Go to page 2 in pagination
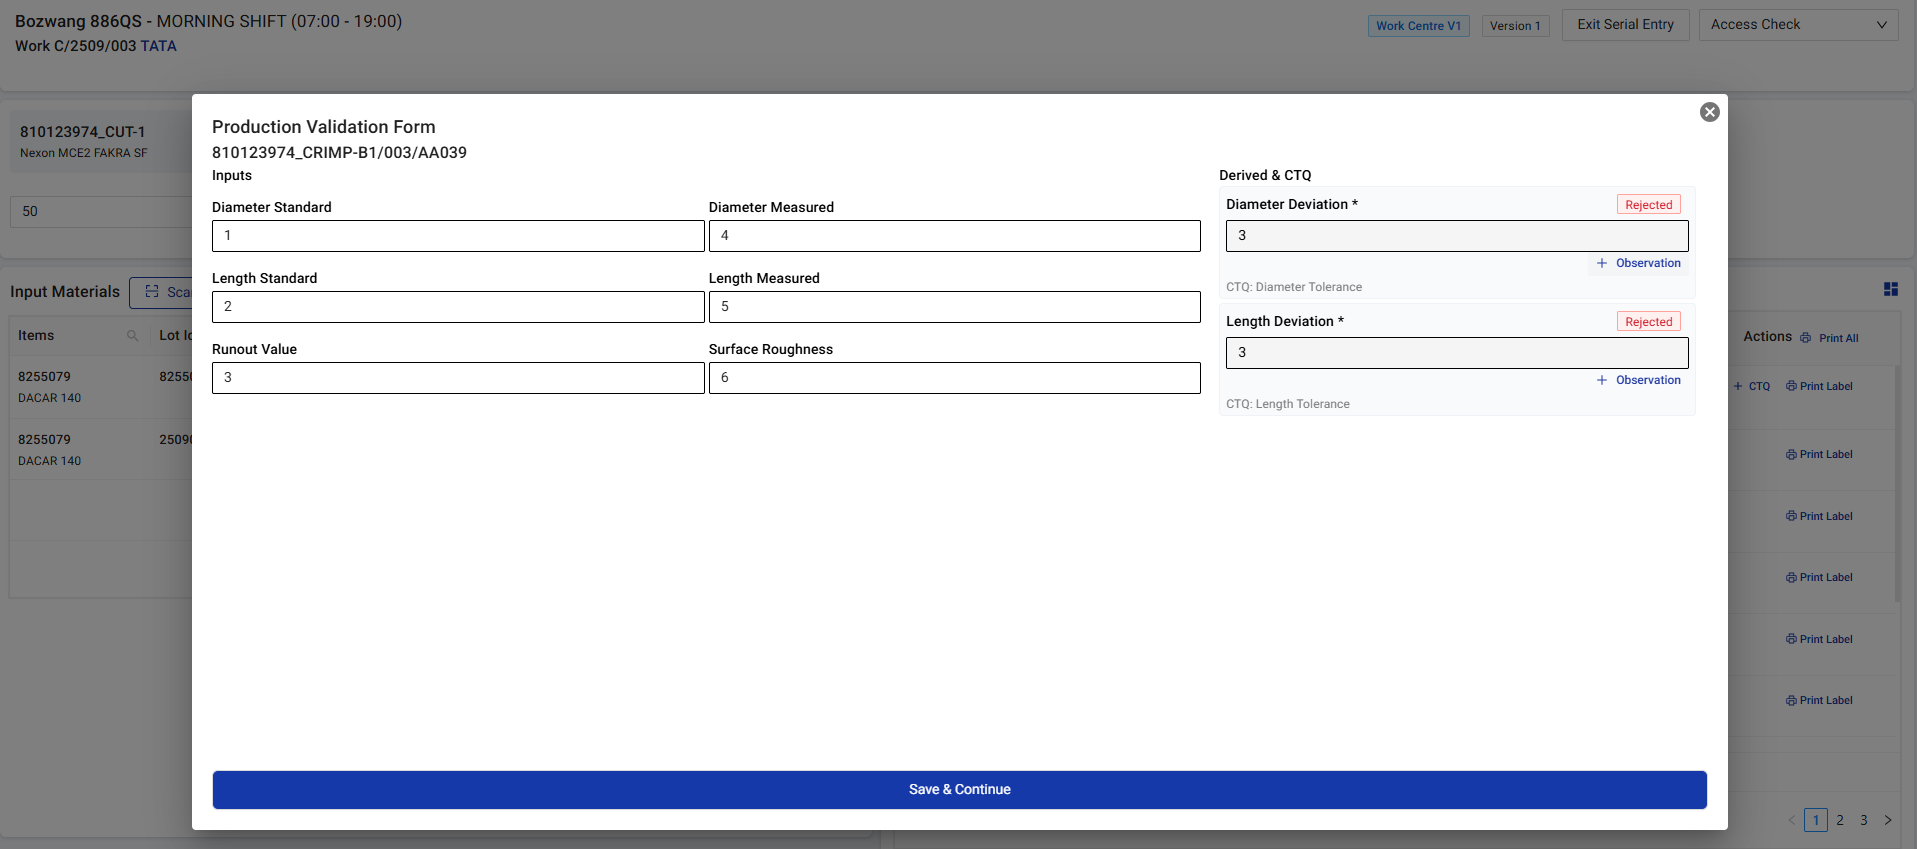This screenshot has height=849, width=1917. (x=1839, y=820)
